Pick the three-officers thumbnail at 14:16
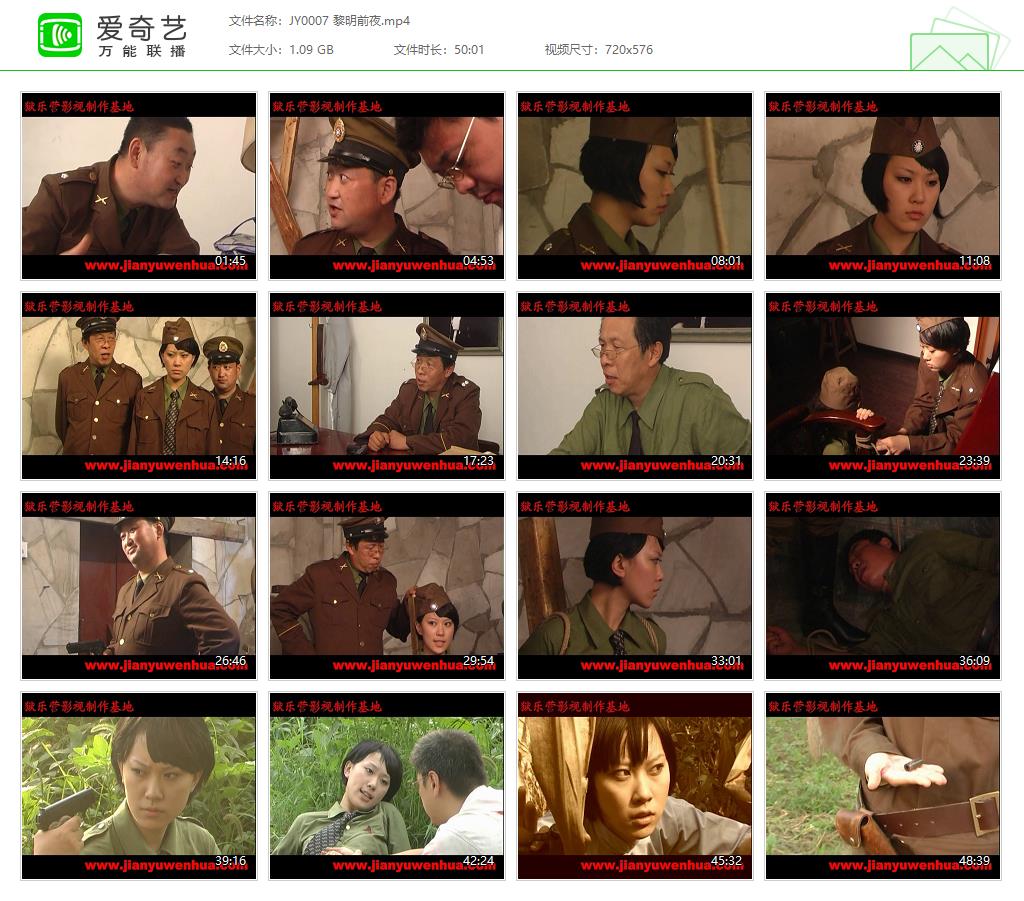The height and width of the screenshot is (901, 1024). (x=139, y=386)
